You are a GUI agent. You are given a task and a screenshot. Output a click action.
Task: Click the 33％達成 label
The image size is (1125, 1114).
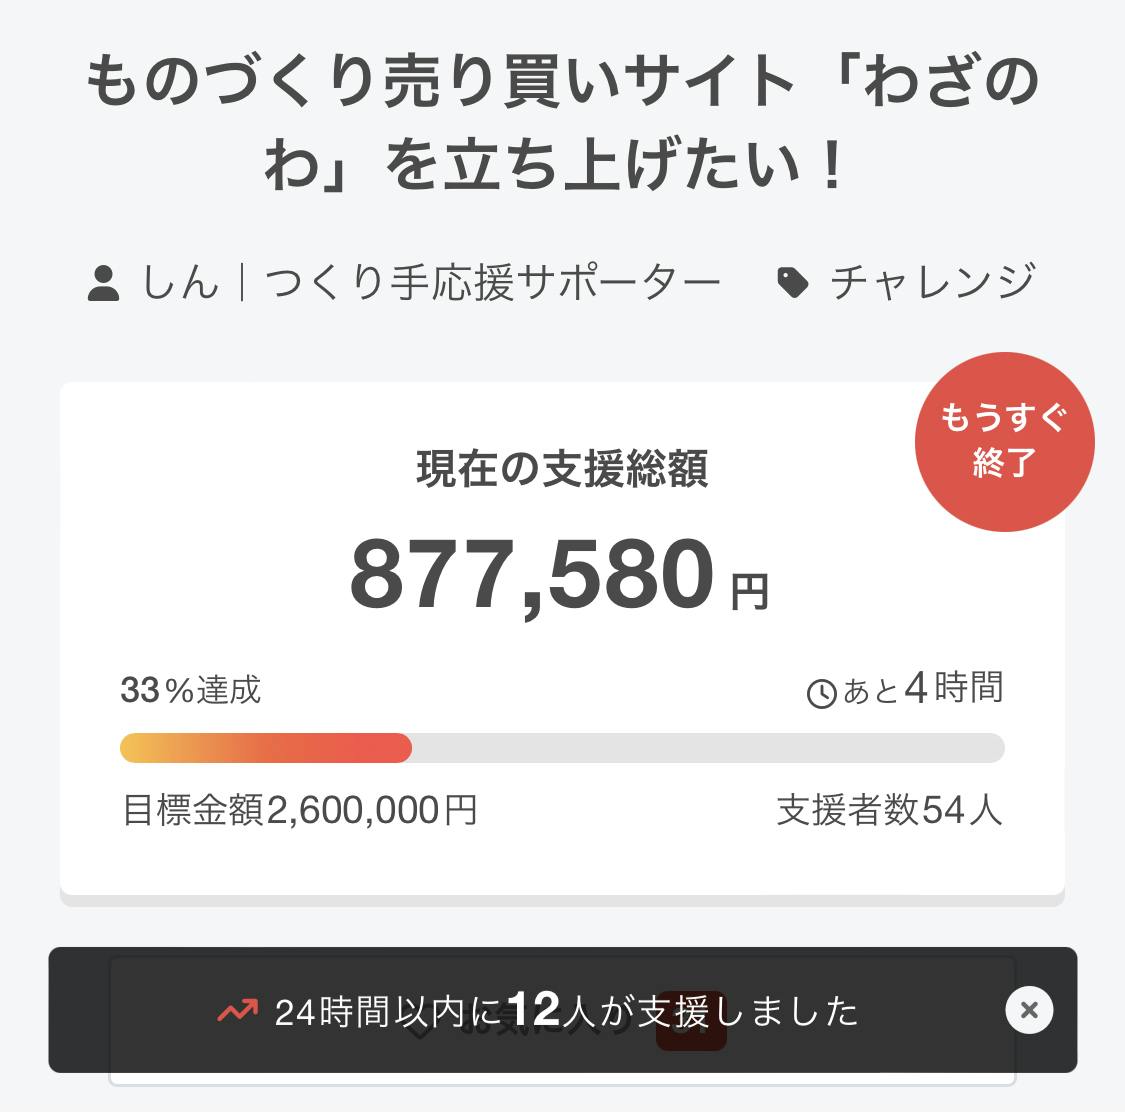tap(191, 690)
